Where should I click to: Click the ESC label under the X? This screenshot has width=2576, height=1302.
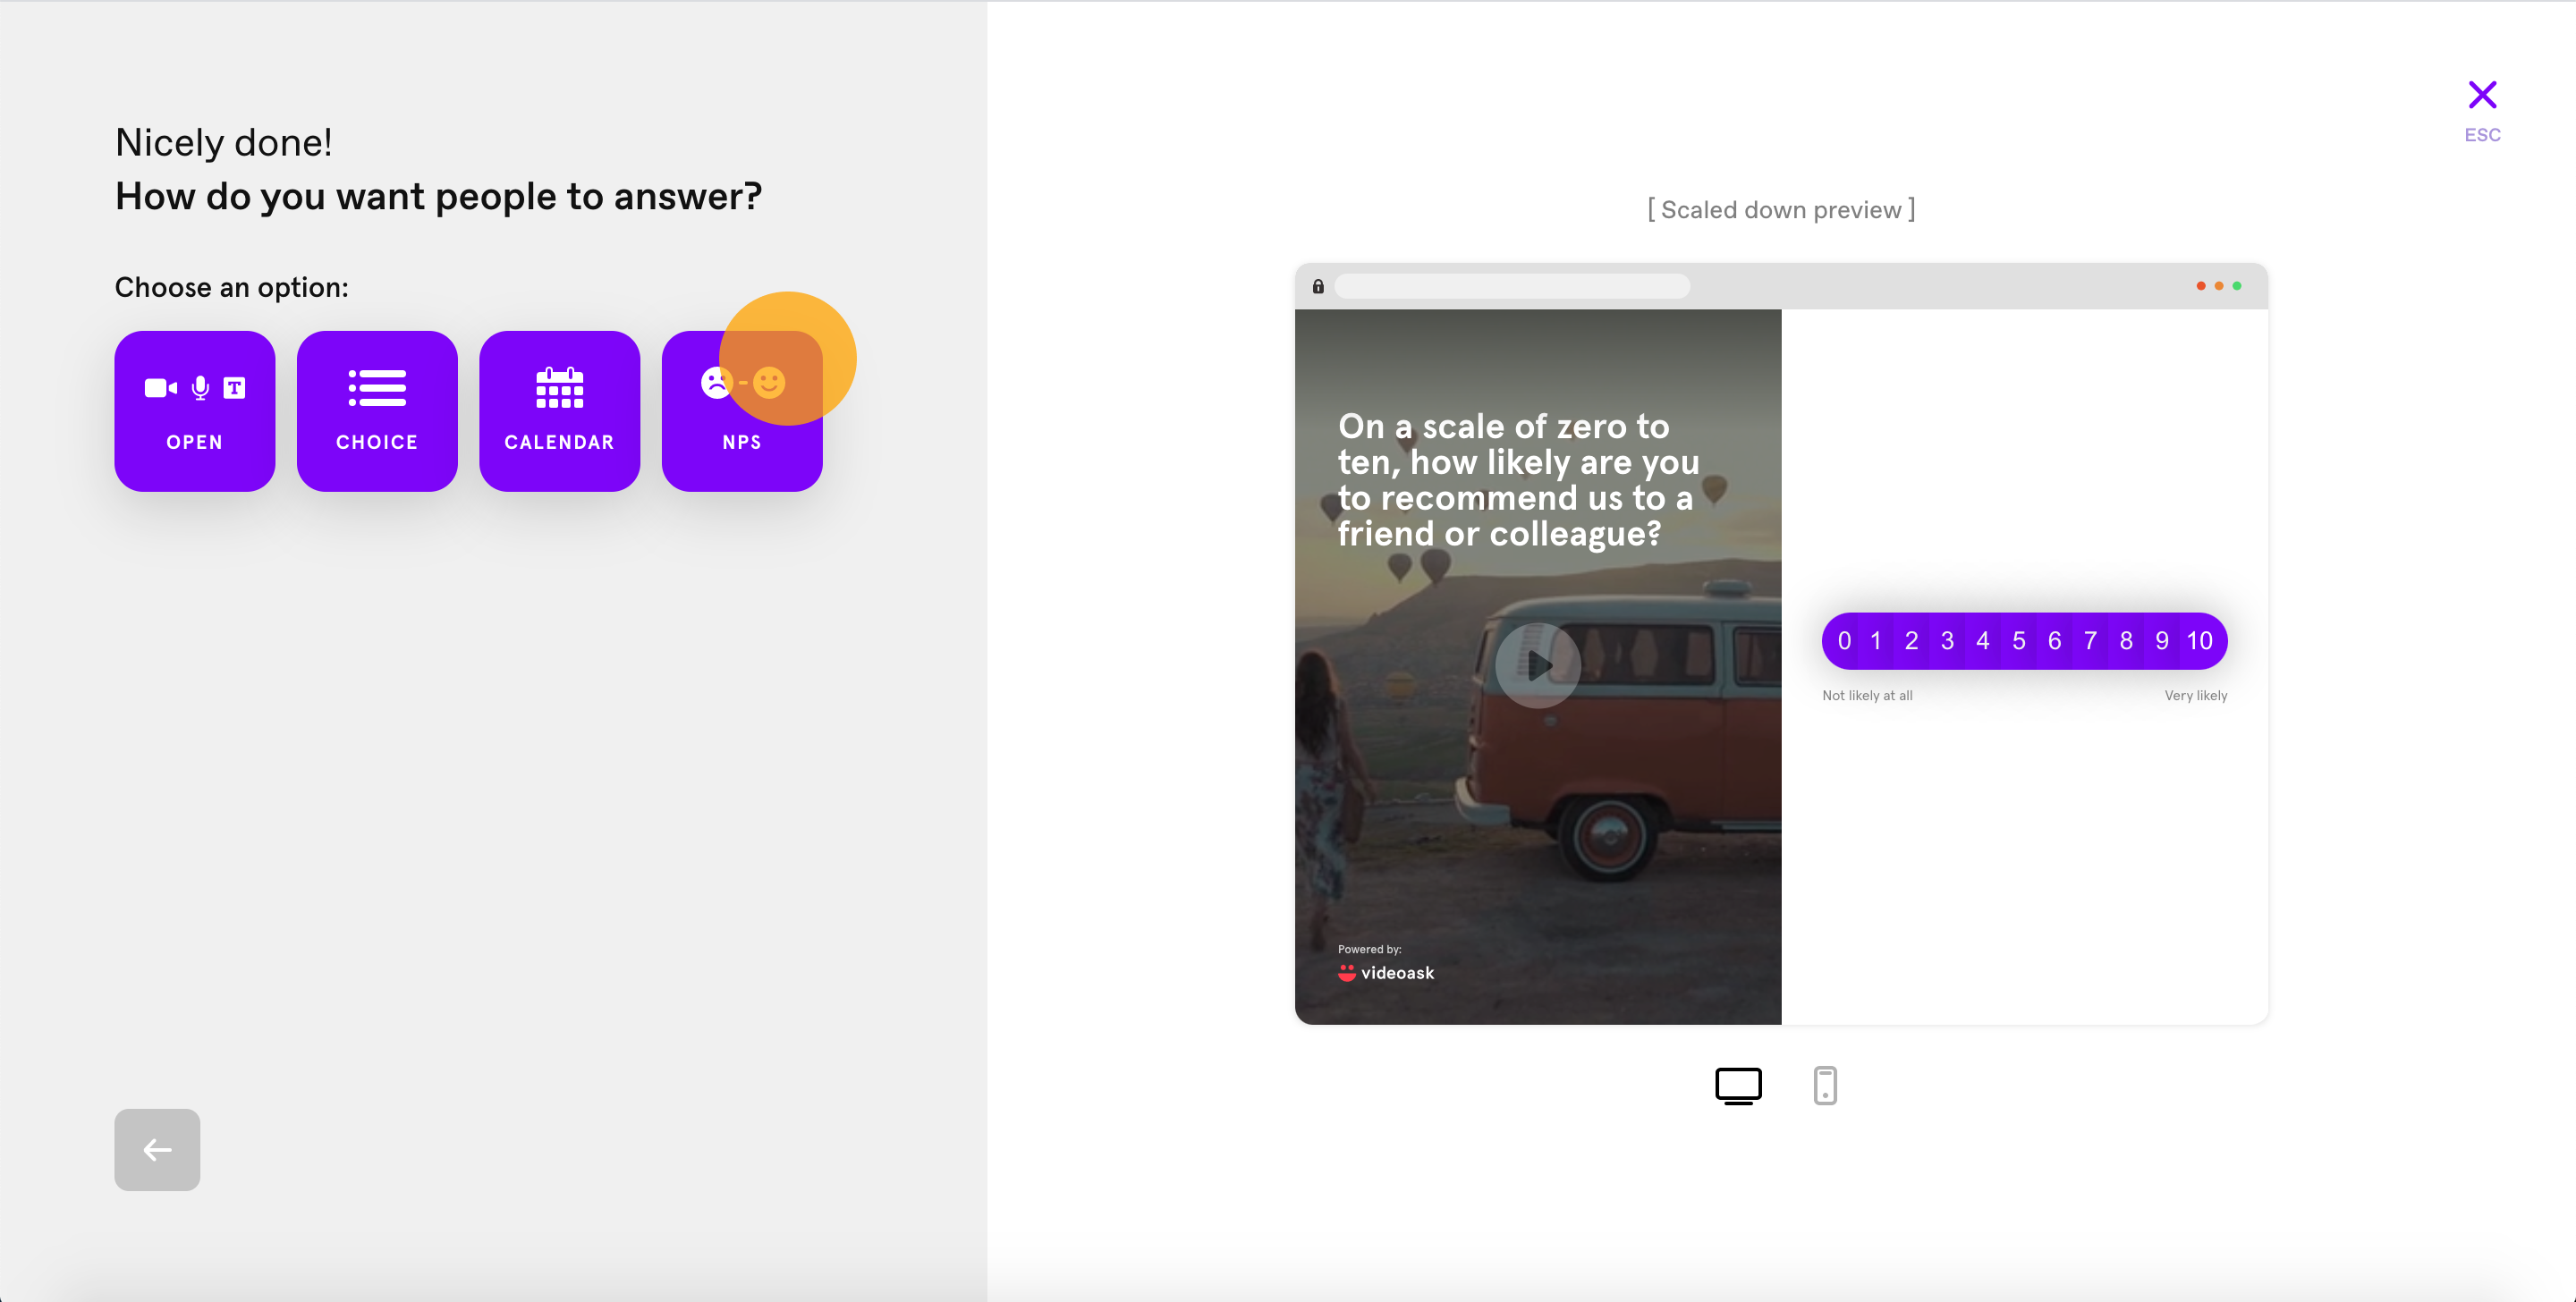tap(2482, 135)
